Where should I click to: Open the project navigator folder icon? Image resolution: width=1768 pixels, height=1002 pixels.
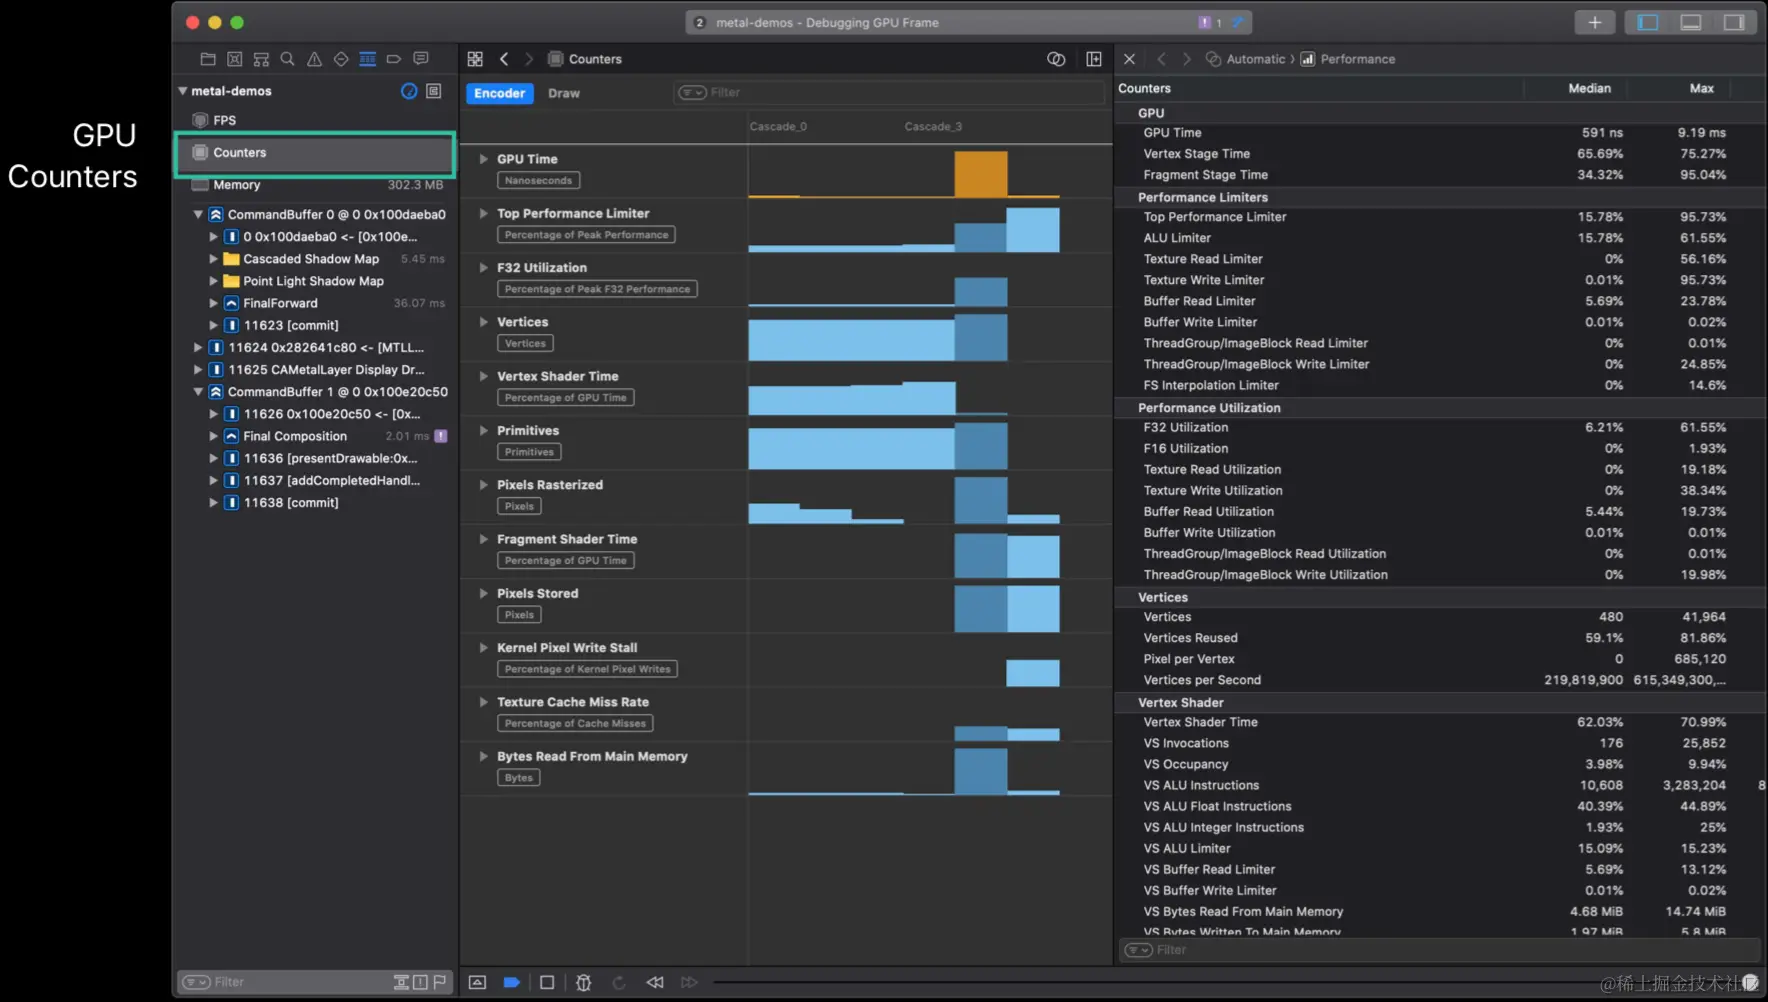208,59
